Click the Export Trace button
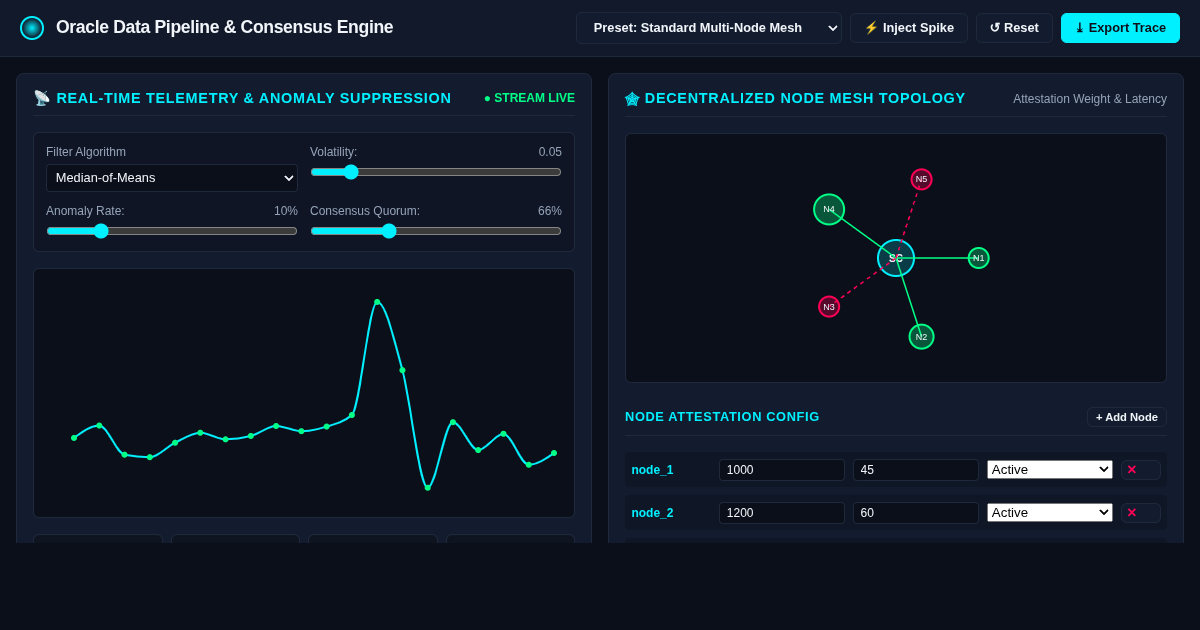1200x630 pixels. (x=1120, y=28)
